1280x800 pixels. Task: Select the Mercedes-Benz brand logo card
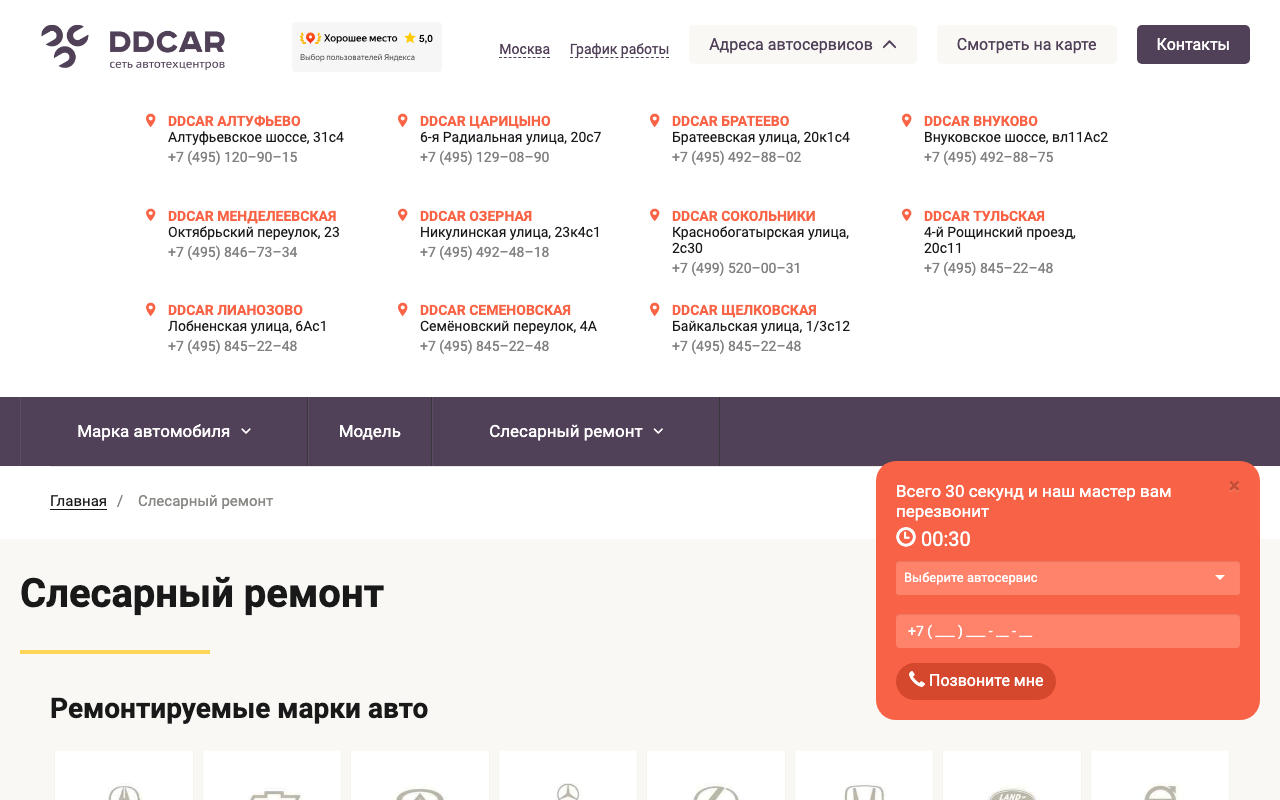(x=568, y=776)
